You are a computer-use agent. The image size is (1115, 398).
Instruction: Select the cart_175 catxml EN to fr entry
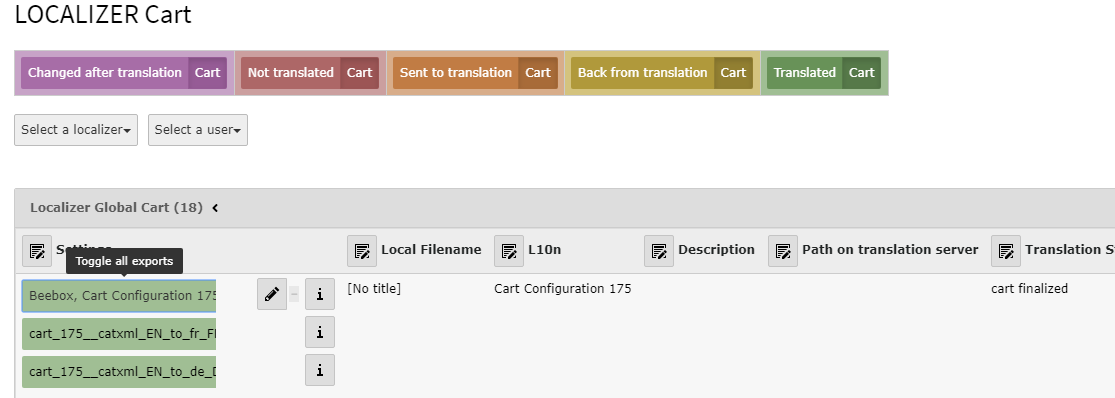(x=119, y=334)
